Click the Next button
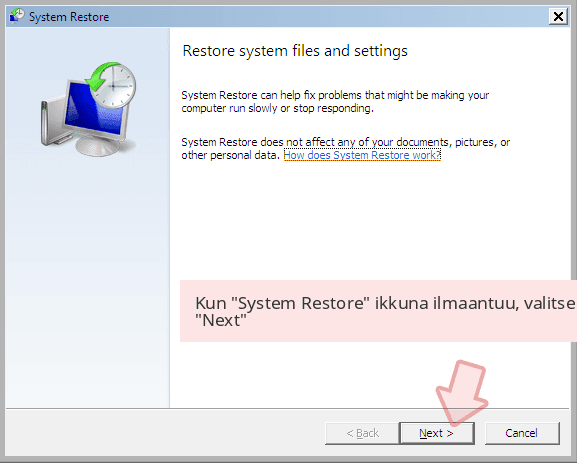 [436, 433]
